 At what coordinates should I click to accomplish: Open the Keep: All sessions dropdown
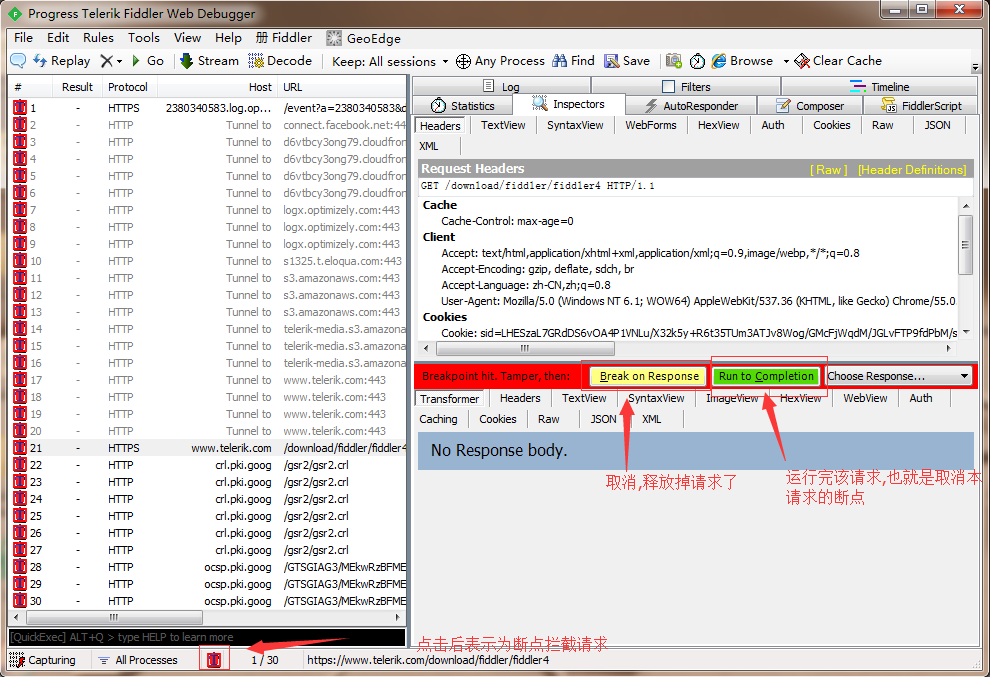tap(390, 61)
